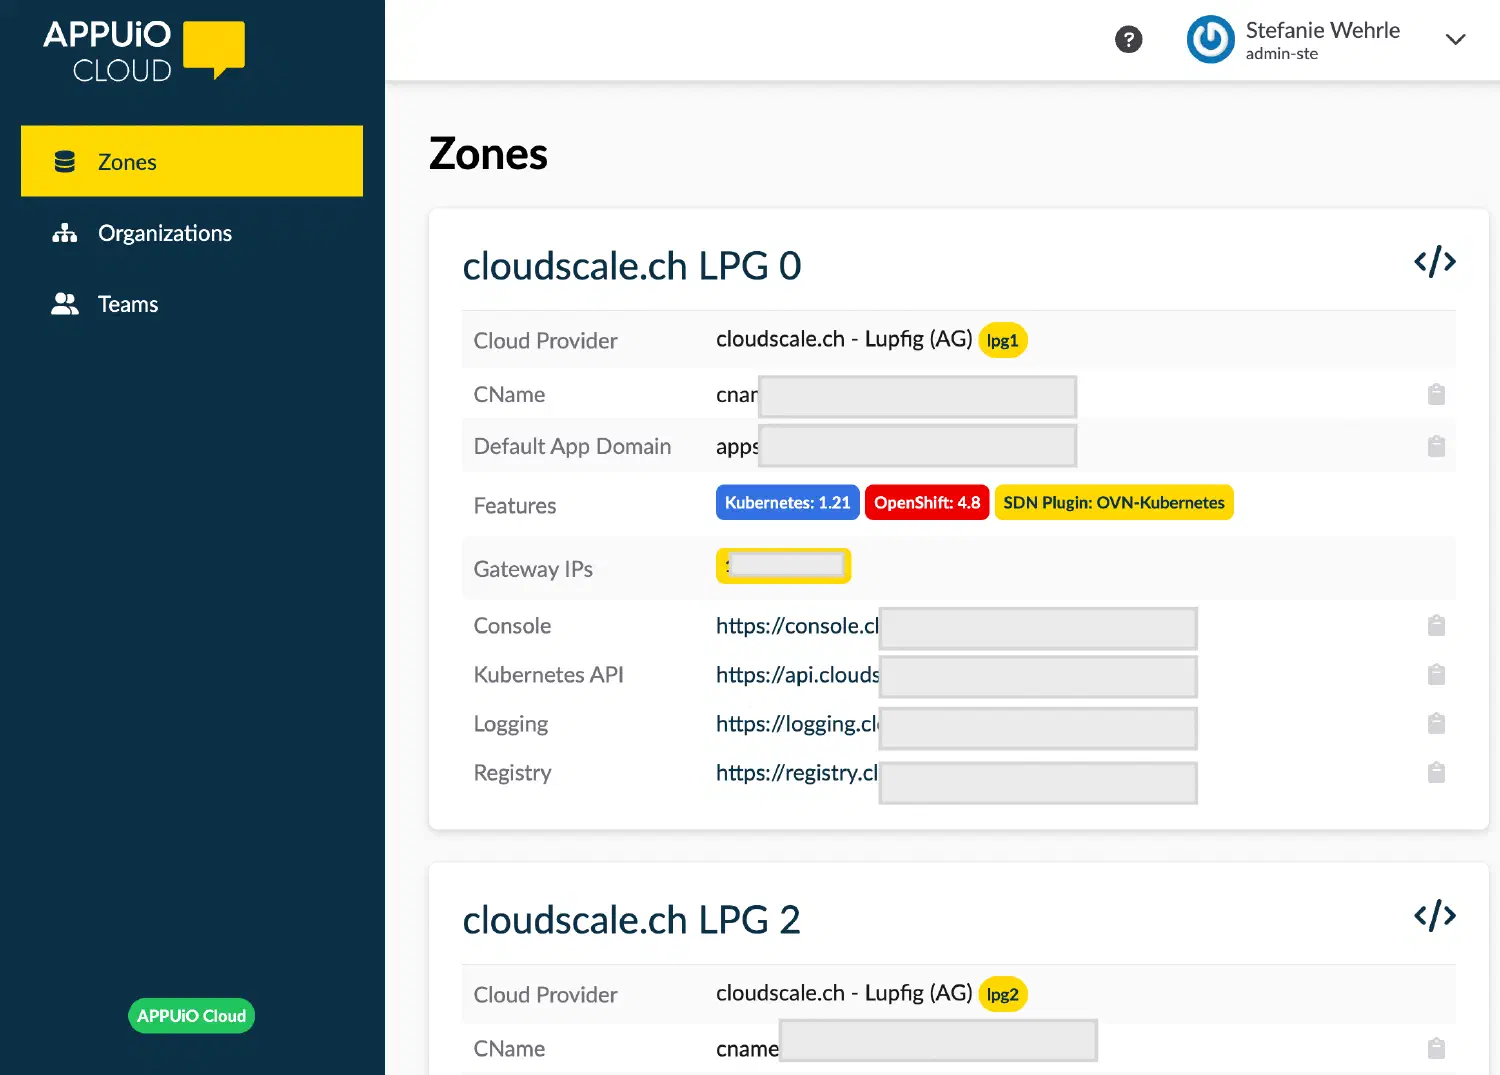Open JSON view for cloudscale.ch LPG 0
Screen dimensions: 1500x1075
[1435, 261]
